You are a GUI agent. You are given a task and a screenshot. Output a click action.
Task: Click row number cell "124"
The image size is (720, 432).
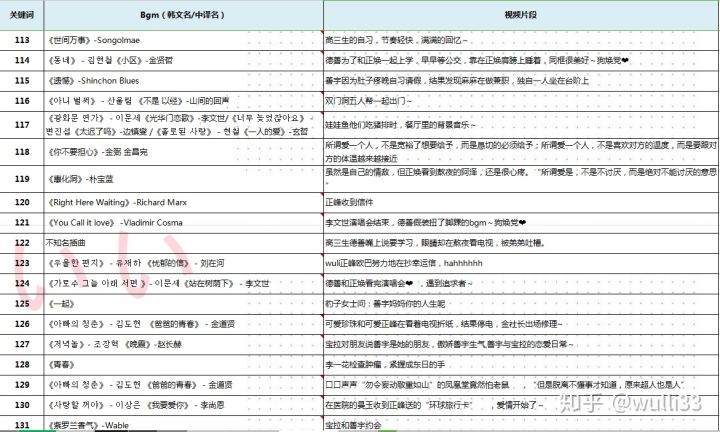pyautogui.click(x=22, y=283)
